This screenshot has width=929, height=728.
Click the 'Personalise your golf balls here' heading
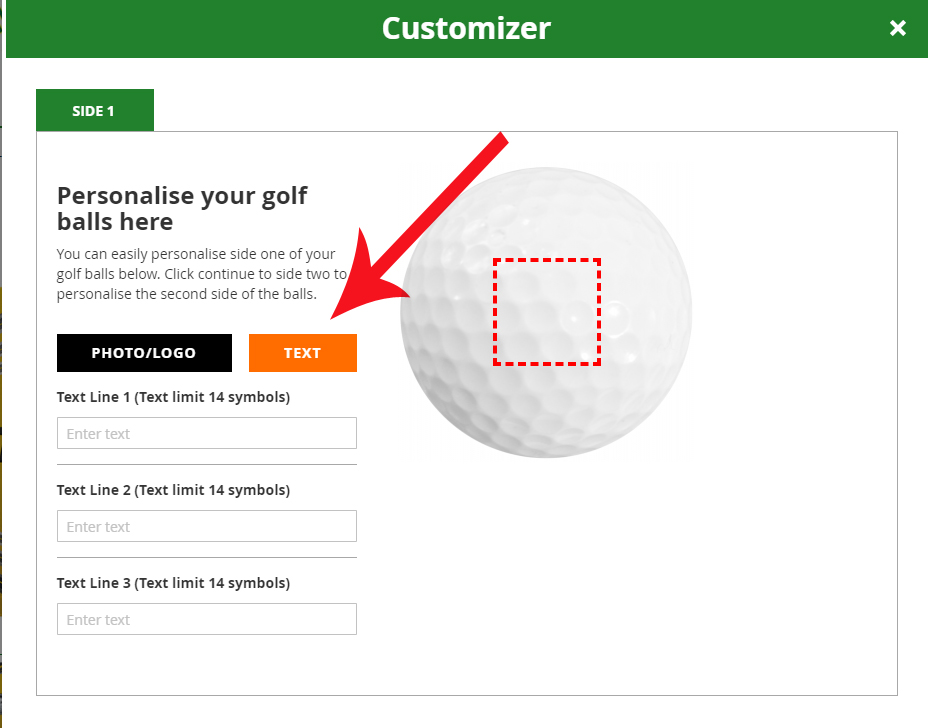click(x=182, y=208)
